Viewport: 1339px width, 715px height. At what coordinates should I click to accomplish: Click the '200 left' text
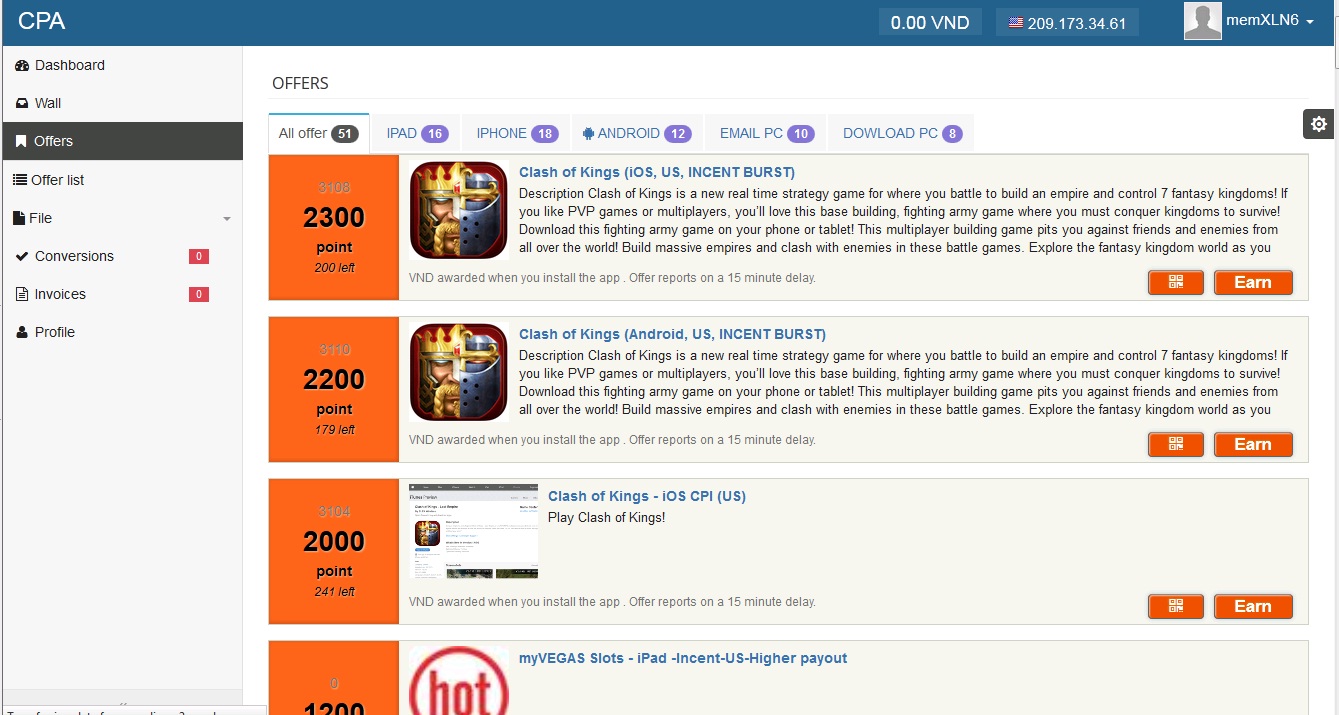334,268
